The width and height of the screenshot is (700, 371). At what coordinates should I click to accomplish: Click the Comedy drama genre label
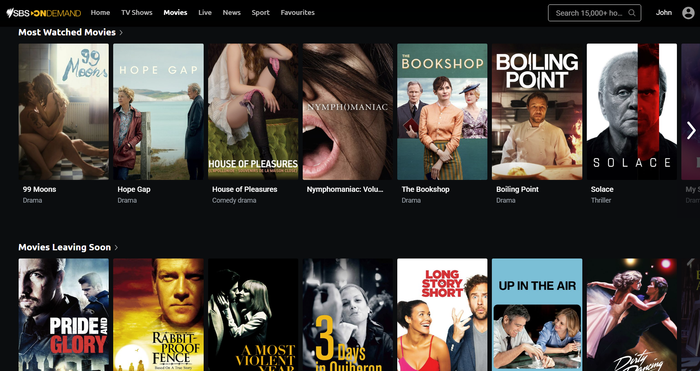(234, 200)
